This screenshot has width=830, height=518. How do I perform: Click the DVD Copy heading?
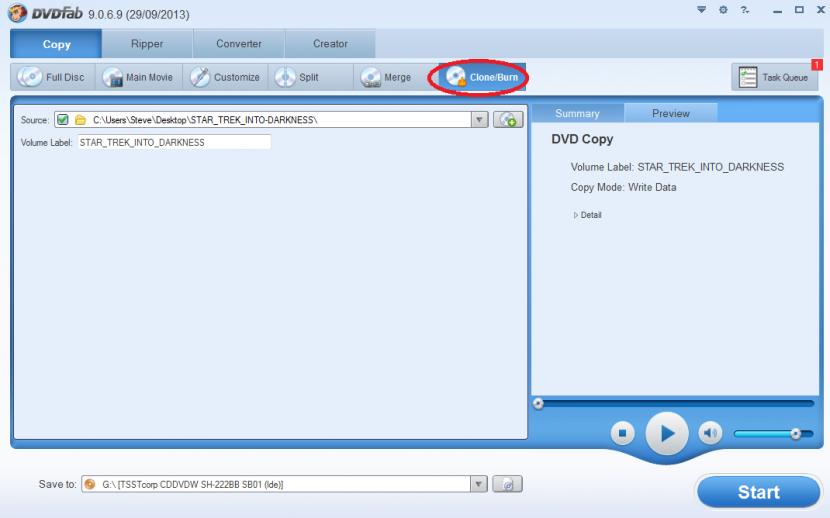(582, 139)
